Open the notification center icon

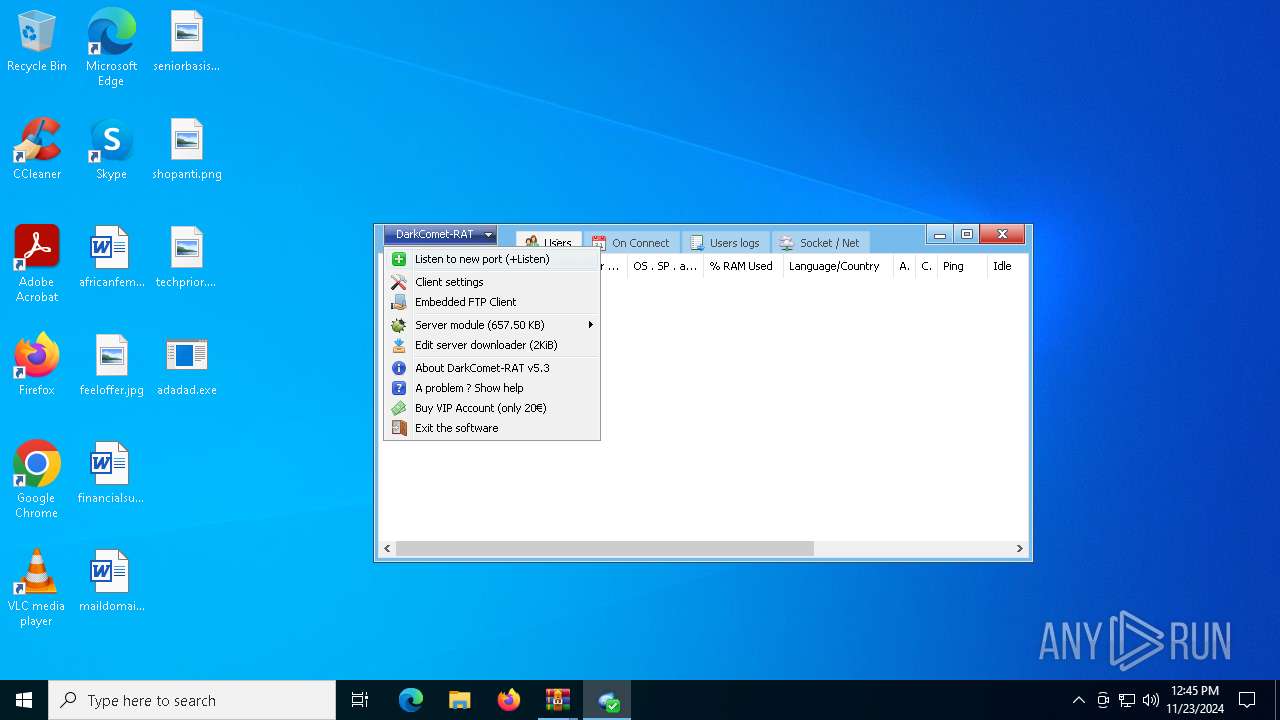1247,700
